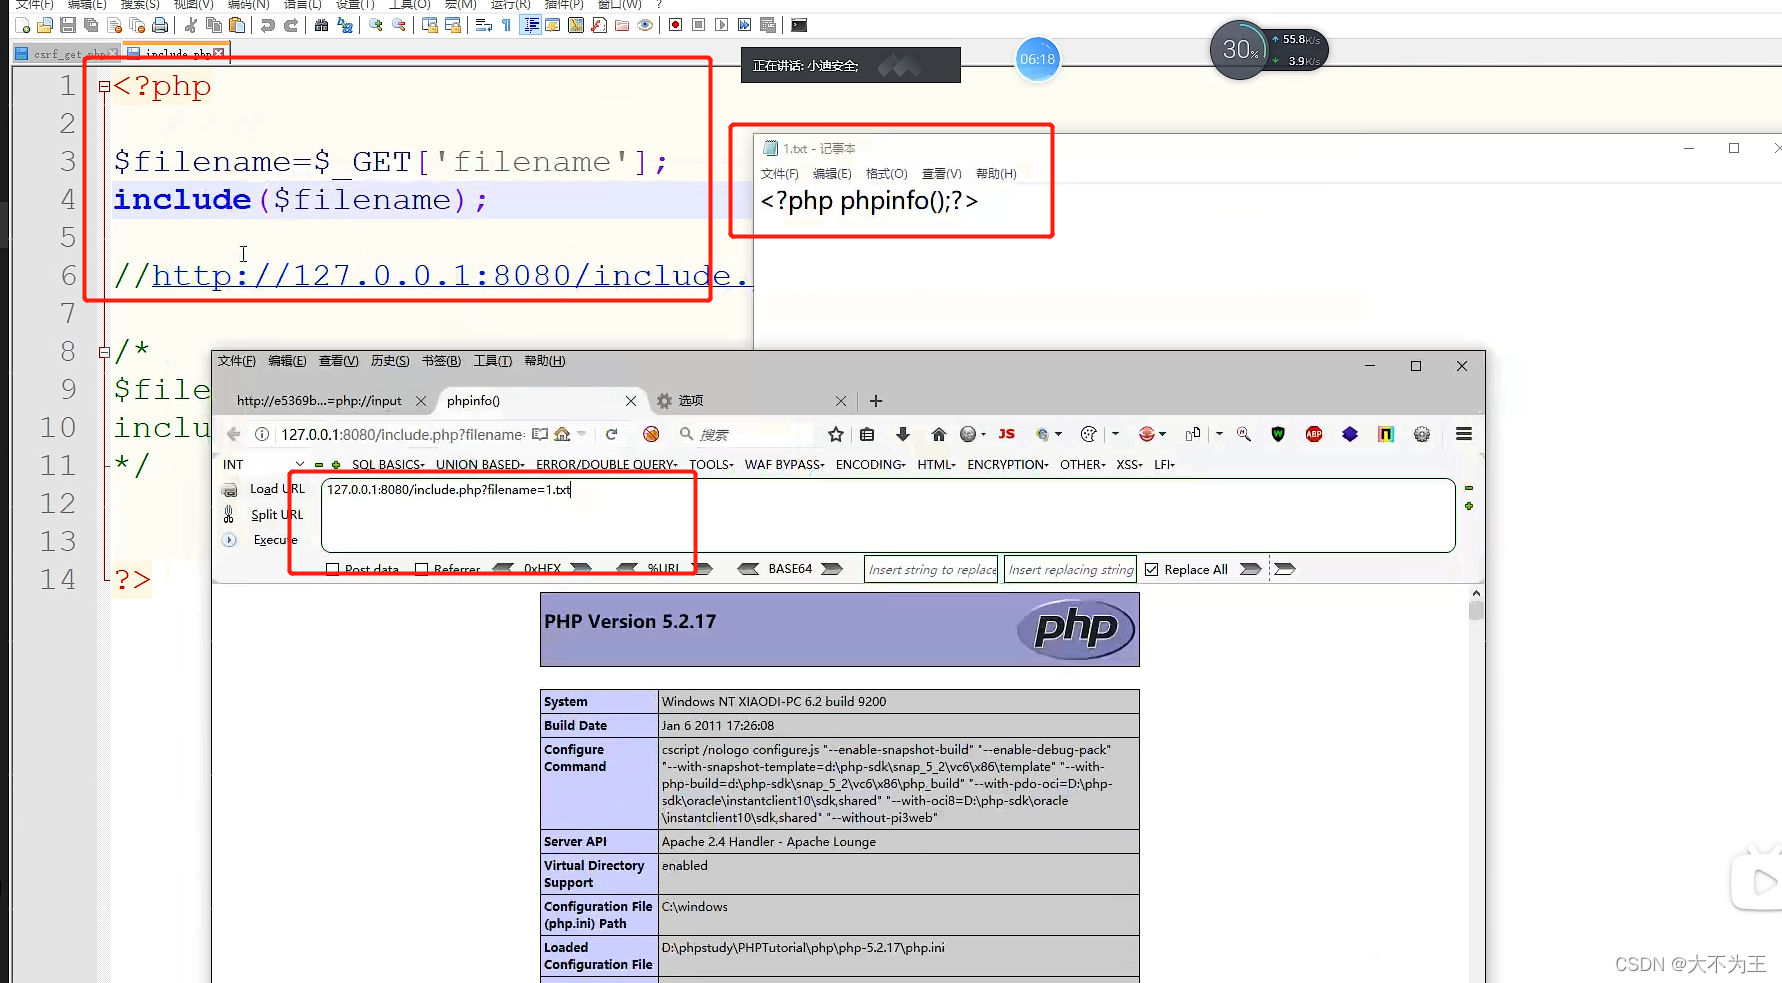1782x983 pixels.
Task: Open Notepad++ 插件(P) menu
Action: pyautogui.click(x=564, y=5)
